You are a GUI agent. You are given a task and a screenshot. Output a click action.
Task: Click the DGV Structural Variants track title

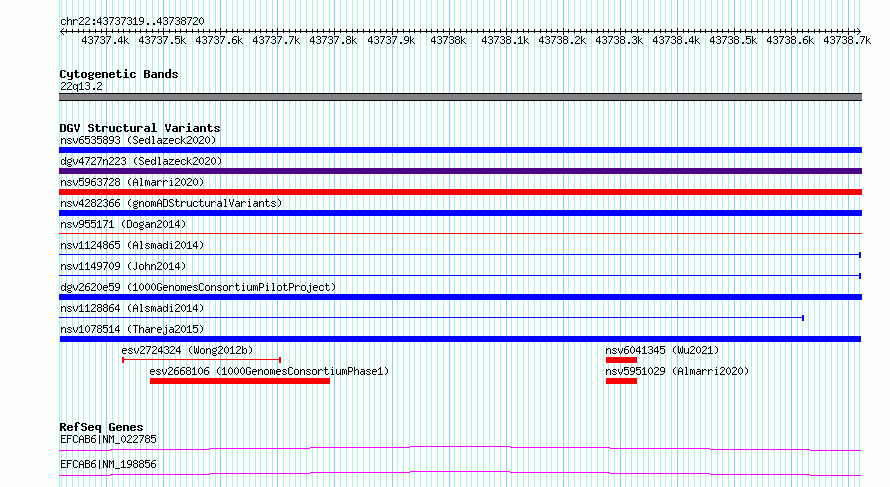[x=140, y=128]
